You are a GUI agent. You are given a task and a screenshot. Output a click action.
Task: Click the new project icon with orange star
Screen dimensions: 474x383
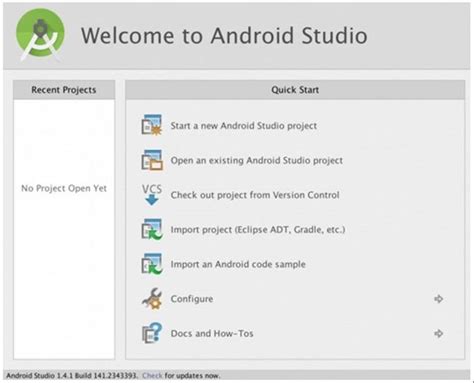point(152,125)
